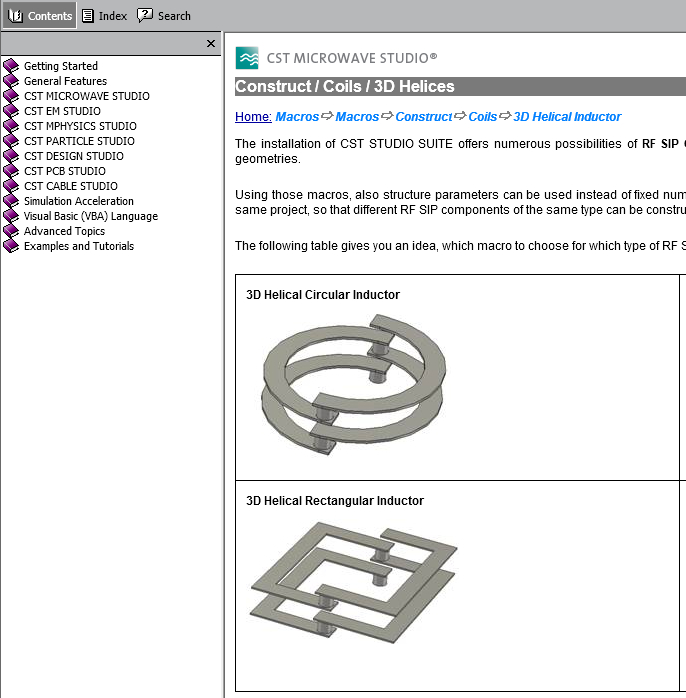Click the 3D Helical Circular Inductor heading

coord(323,295)
